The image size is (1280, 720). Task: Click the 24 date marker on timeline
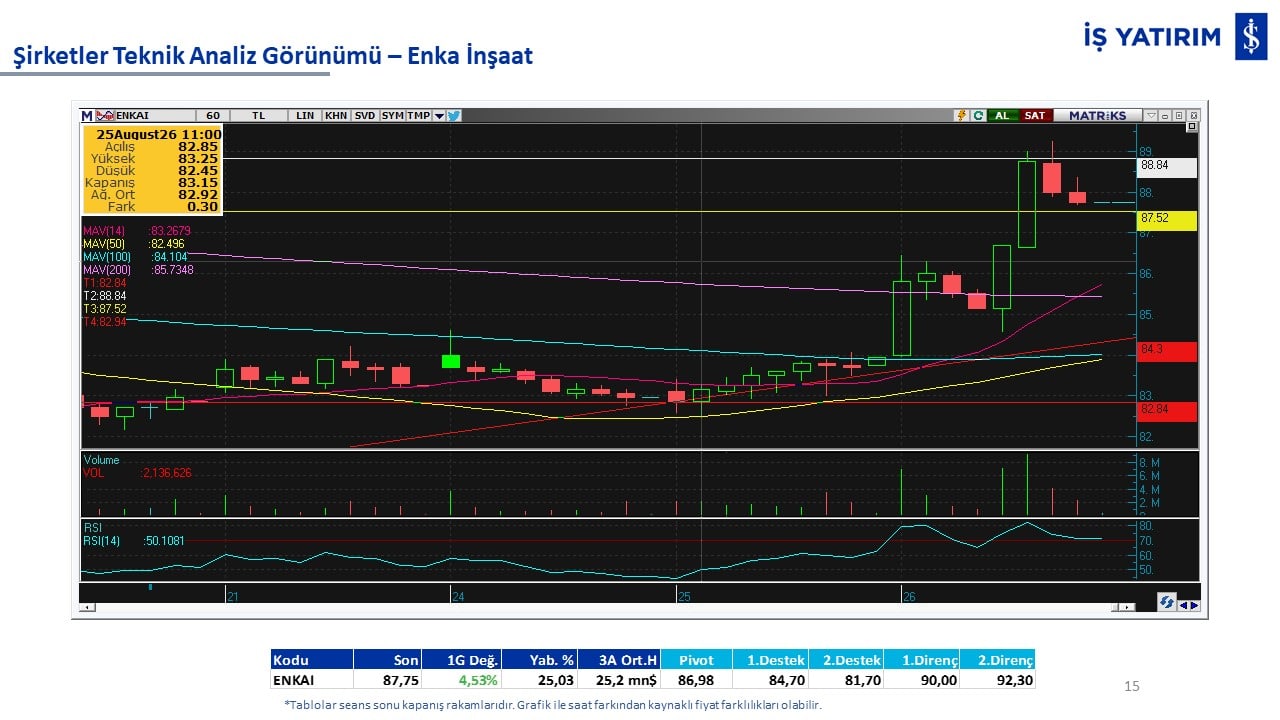point(458,597)
